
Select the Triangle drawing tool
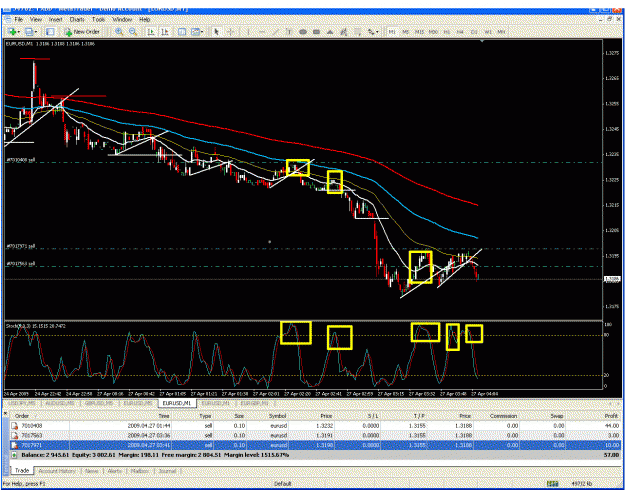pos(330,31)
